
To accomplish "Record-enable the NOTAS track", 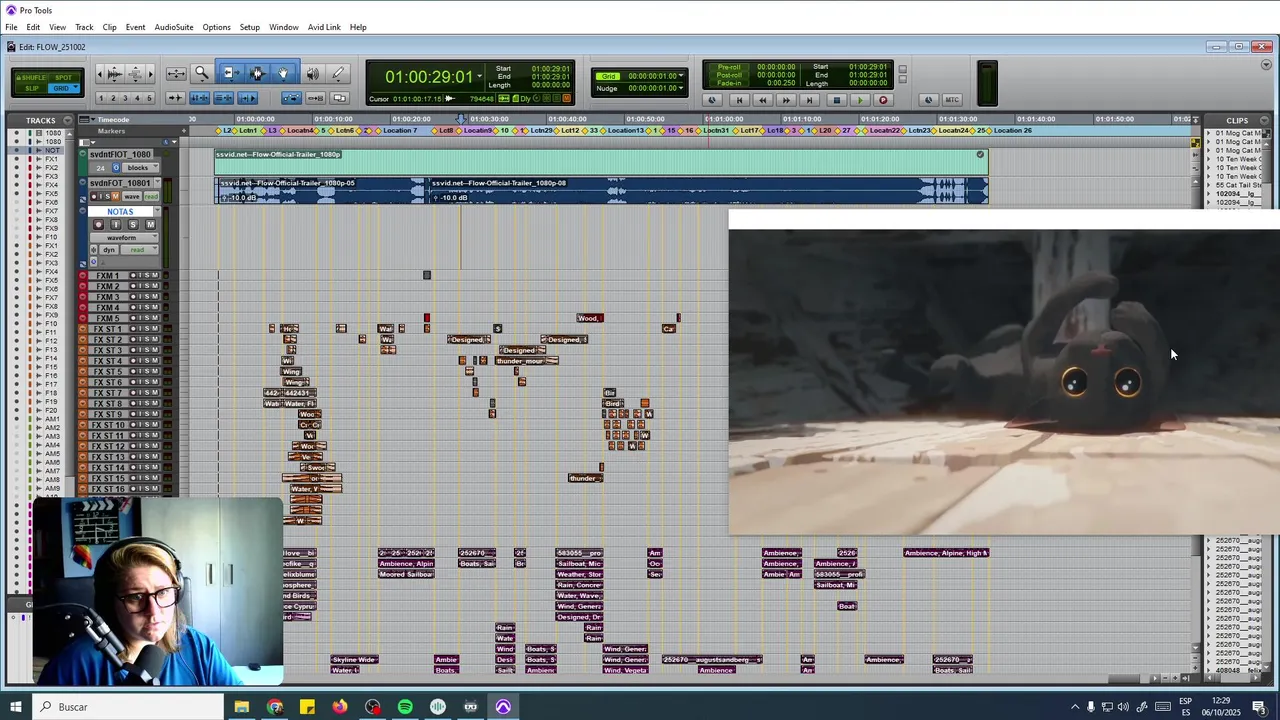I will click(98, 224).
